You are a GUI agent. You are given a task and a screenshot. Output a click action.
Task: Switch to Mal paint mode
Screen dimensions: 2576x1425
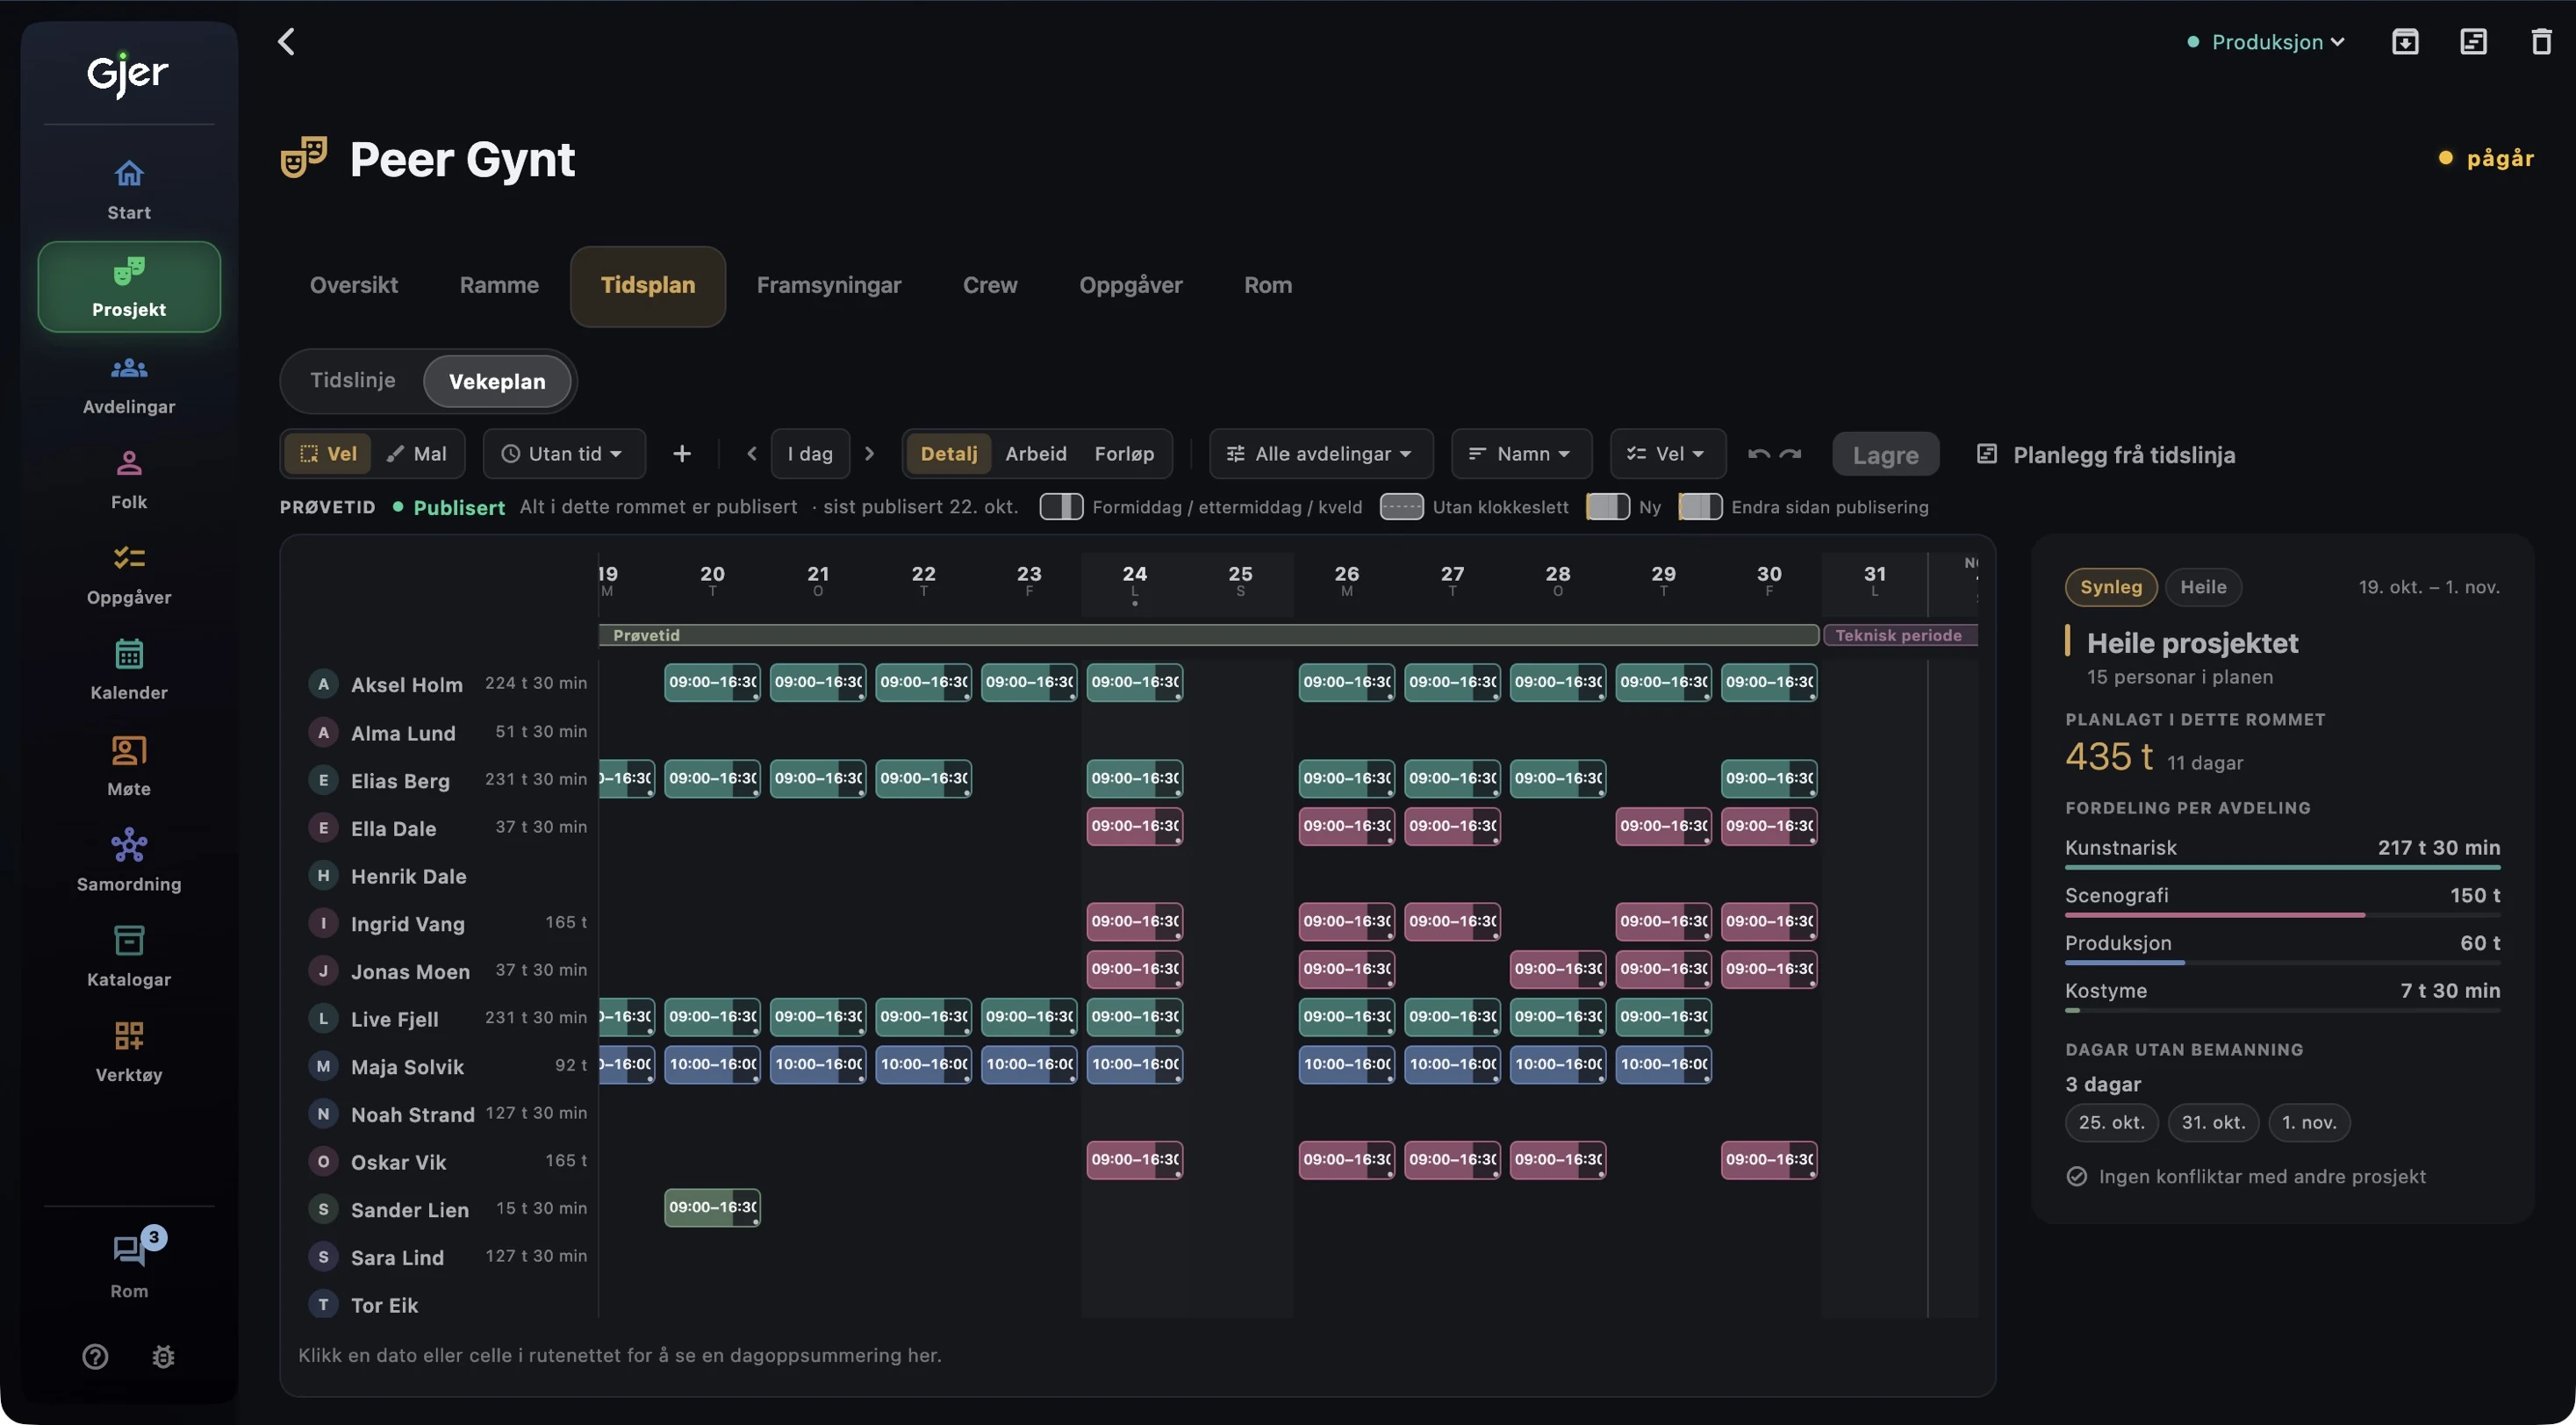coord(417,454)
